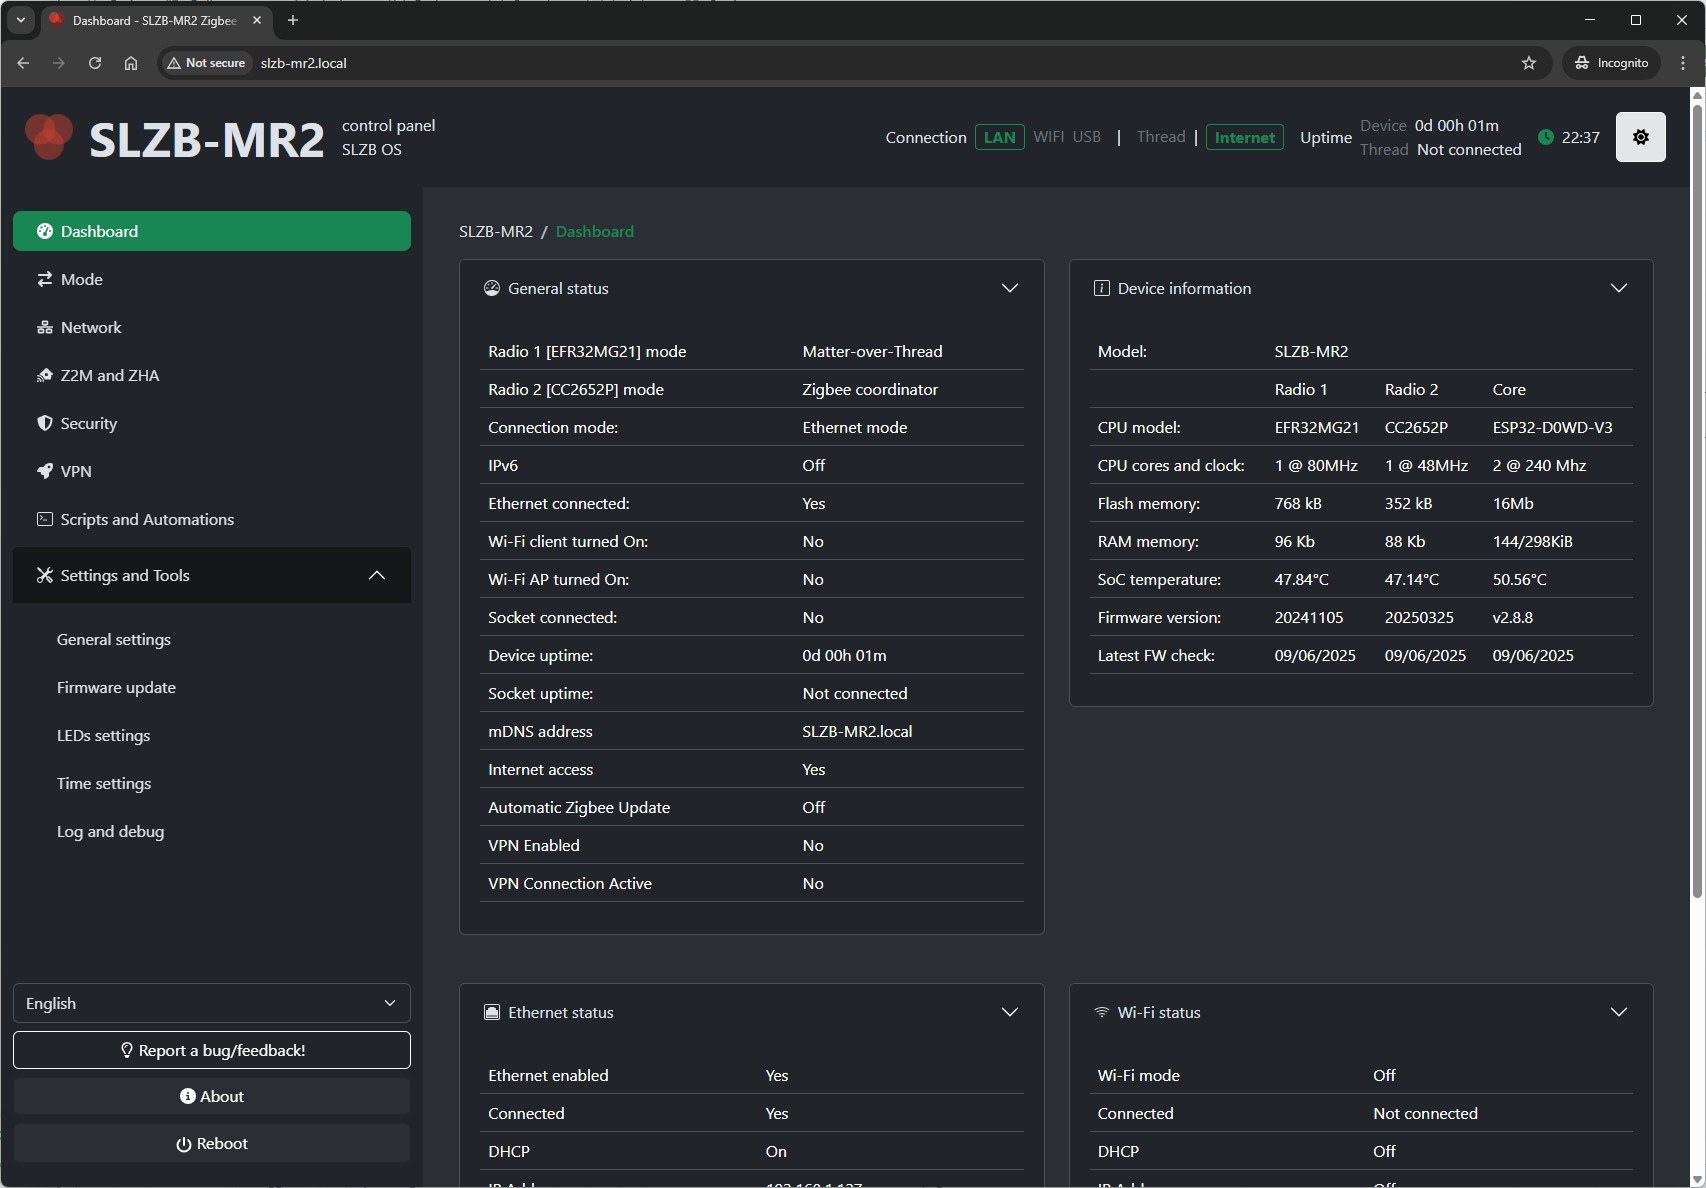Screen dimensions: 1706x1188
Task: Collapse the Settings and Tools submenu
Action: click(x=376, y=575)
